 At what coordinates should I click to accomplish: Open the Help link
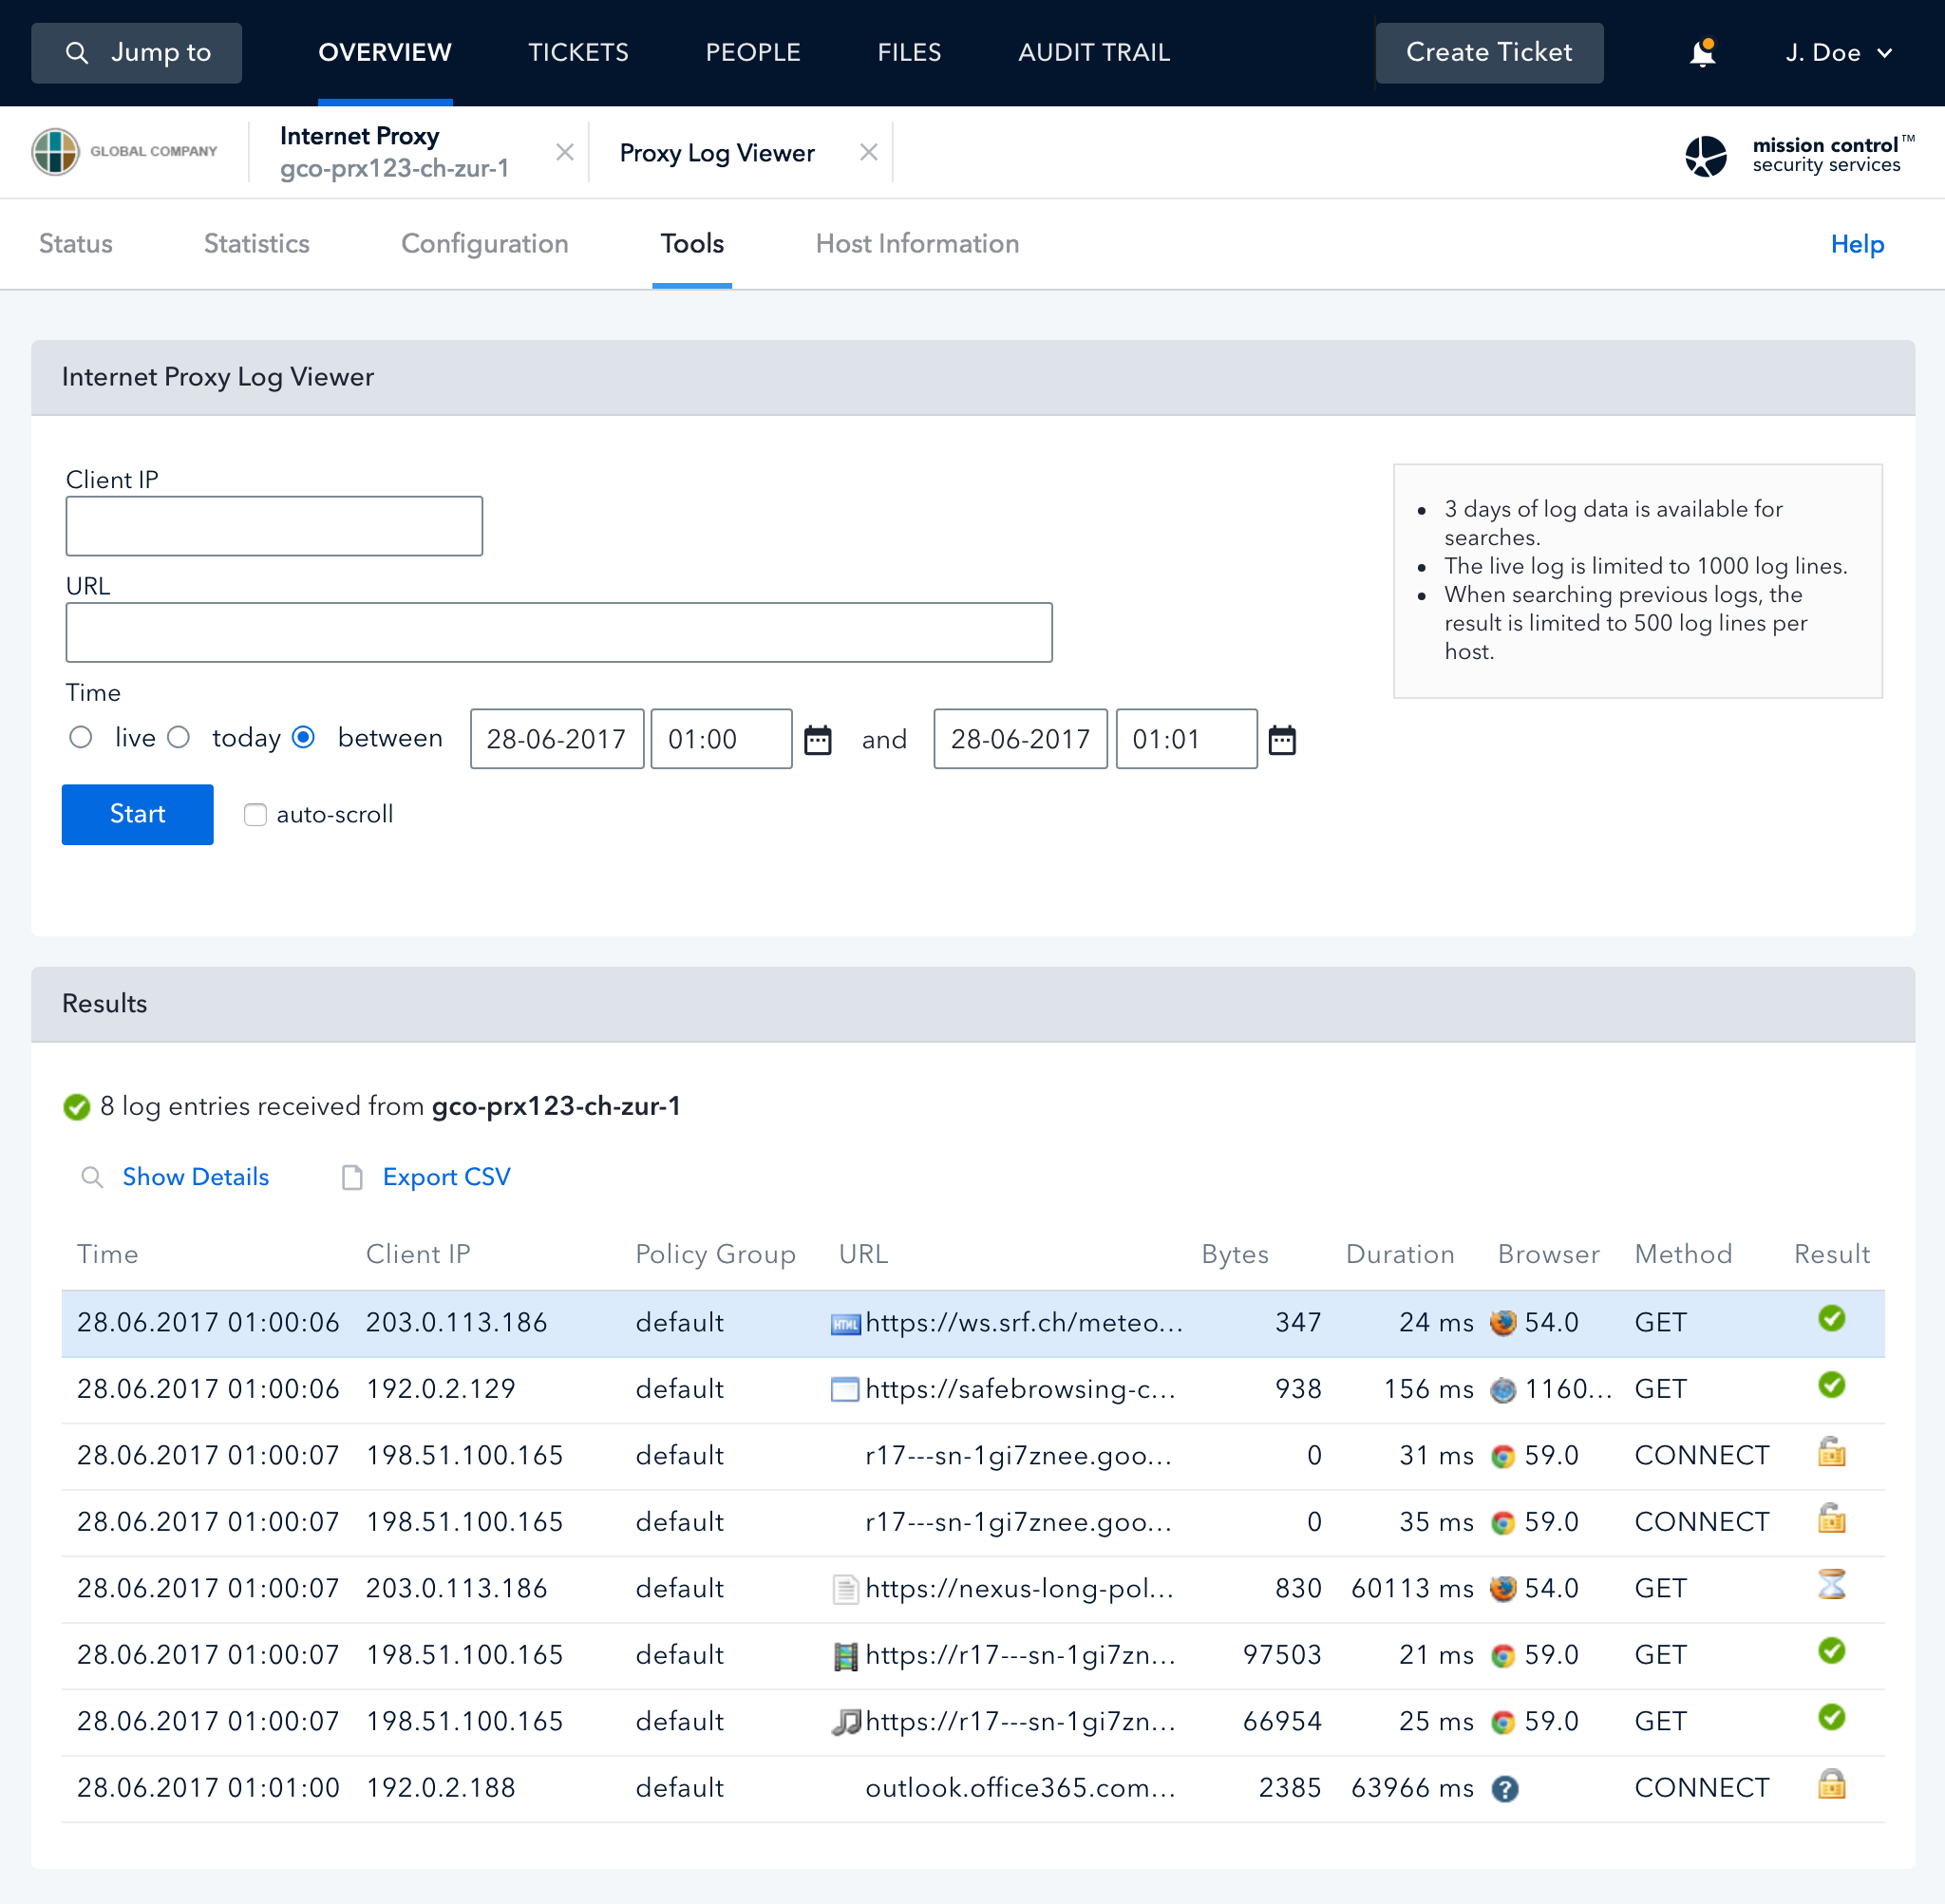[1857, 244]
